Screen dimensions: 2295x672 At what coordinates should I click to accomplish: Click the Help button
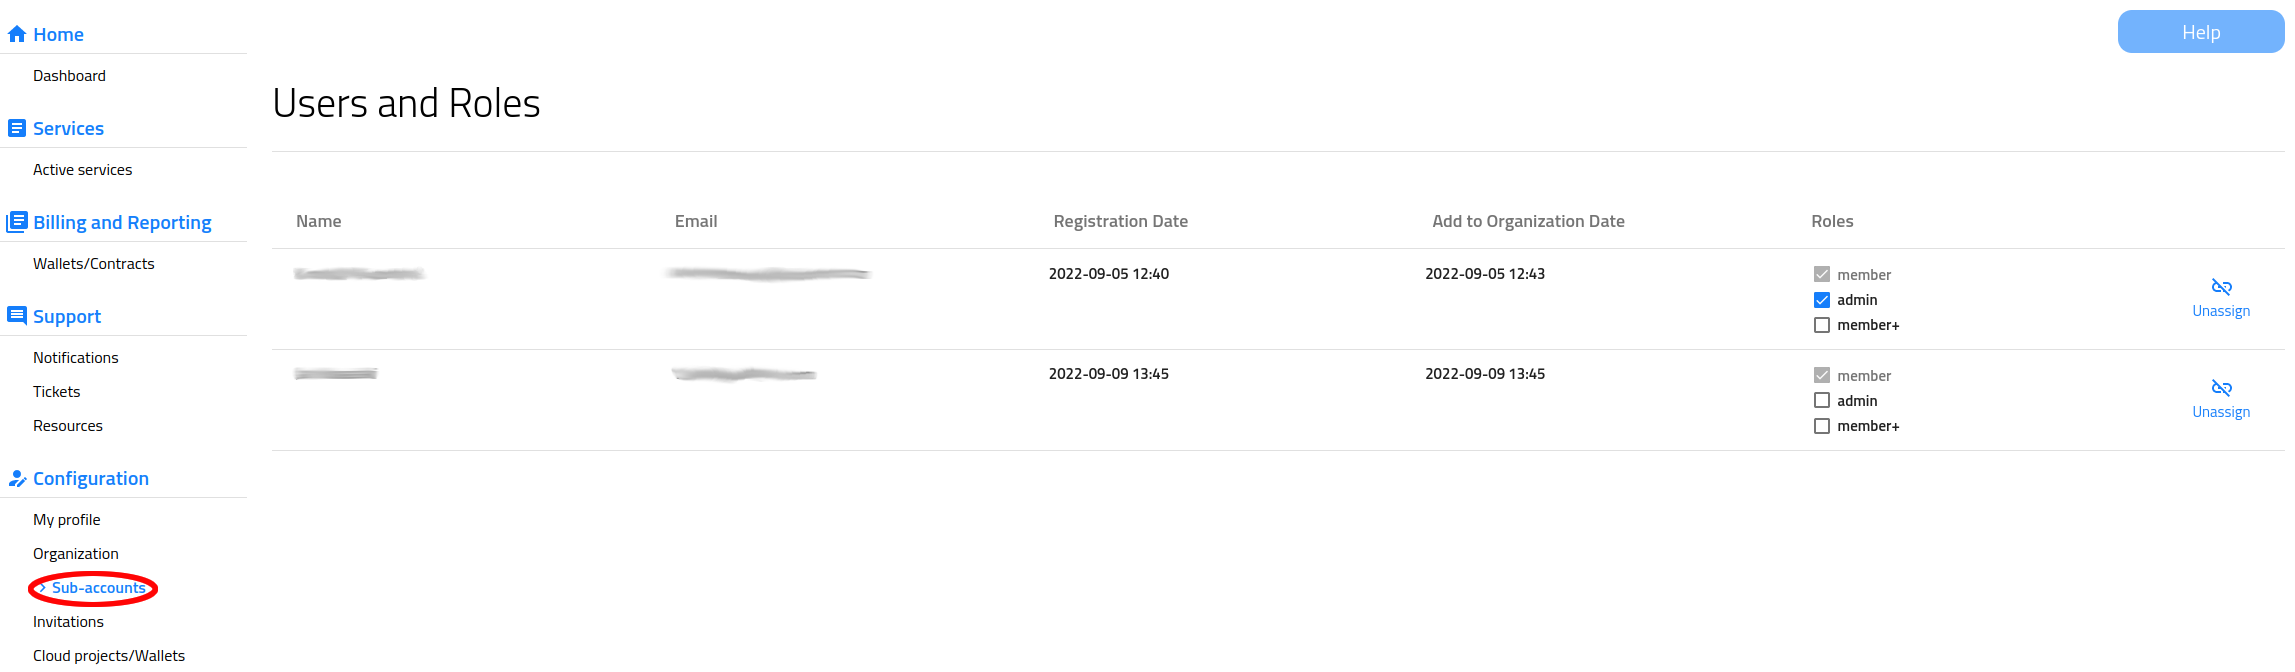(x=2200, y=31)
